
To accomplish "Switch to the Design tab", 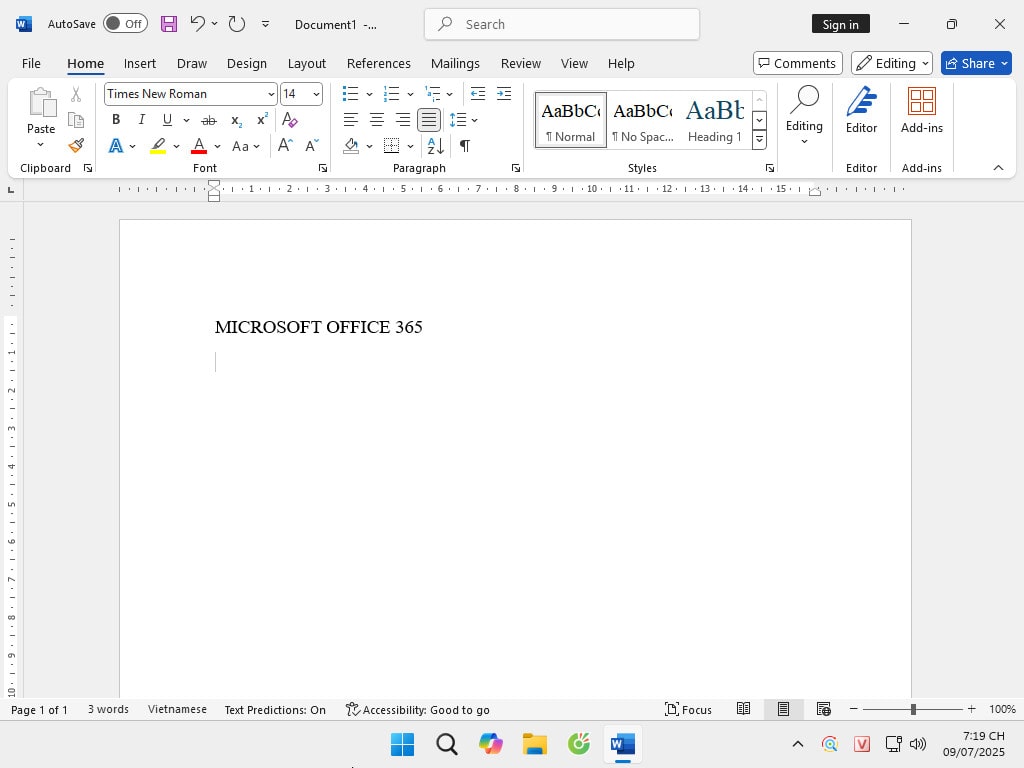I will [x=246, y=63].
